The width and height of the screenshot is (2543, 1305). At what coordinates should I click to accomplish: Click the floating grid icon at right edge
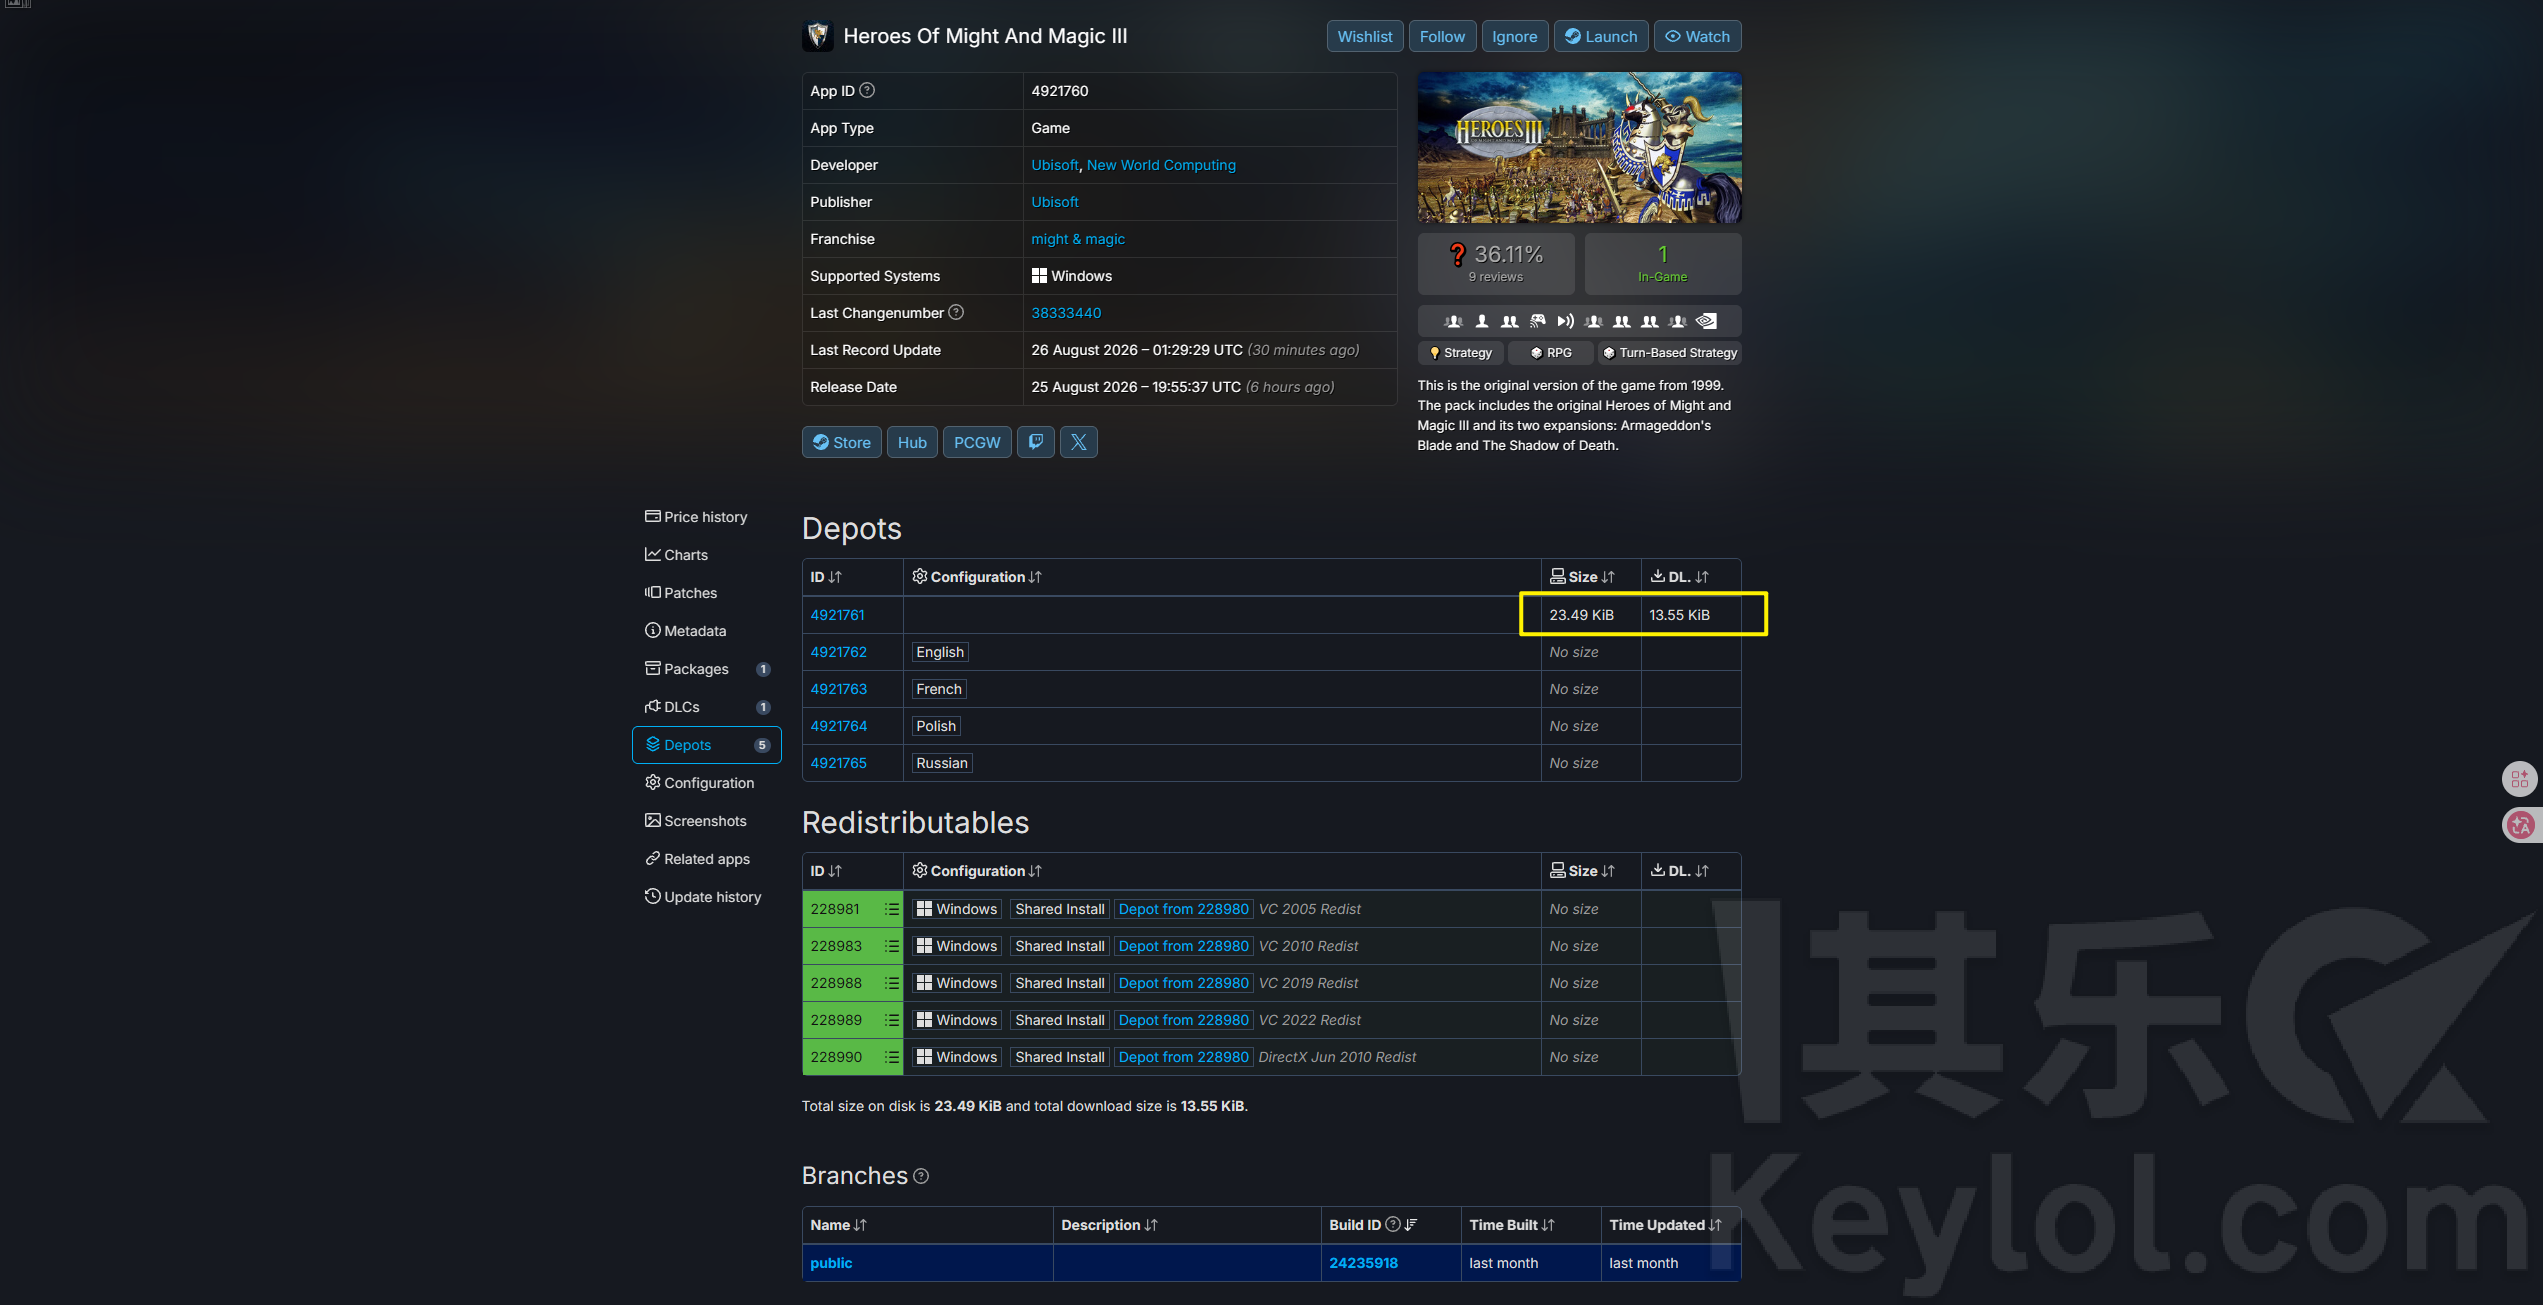pos(2520,779)
